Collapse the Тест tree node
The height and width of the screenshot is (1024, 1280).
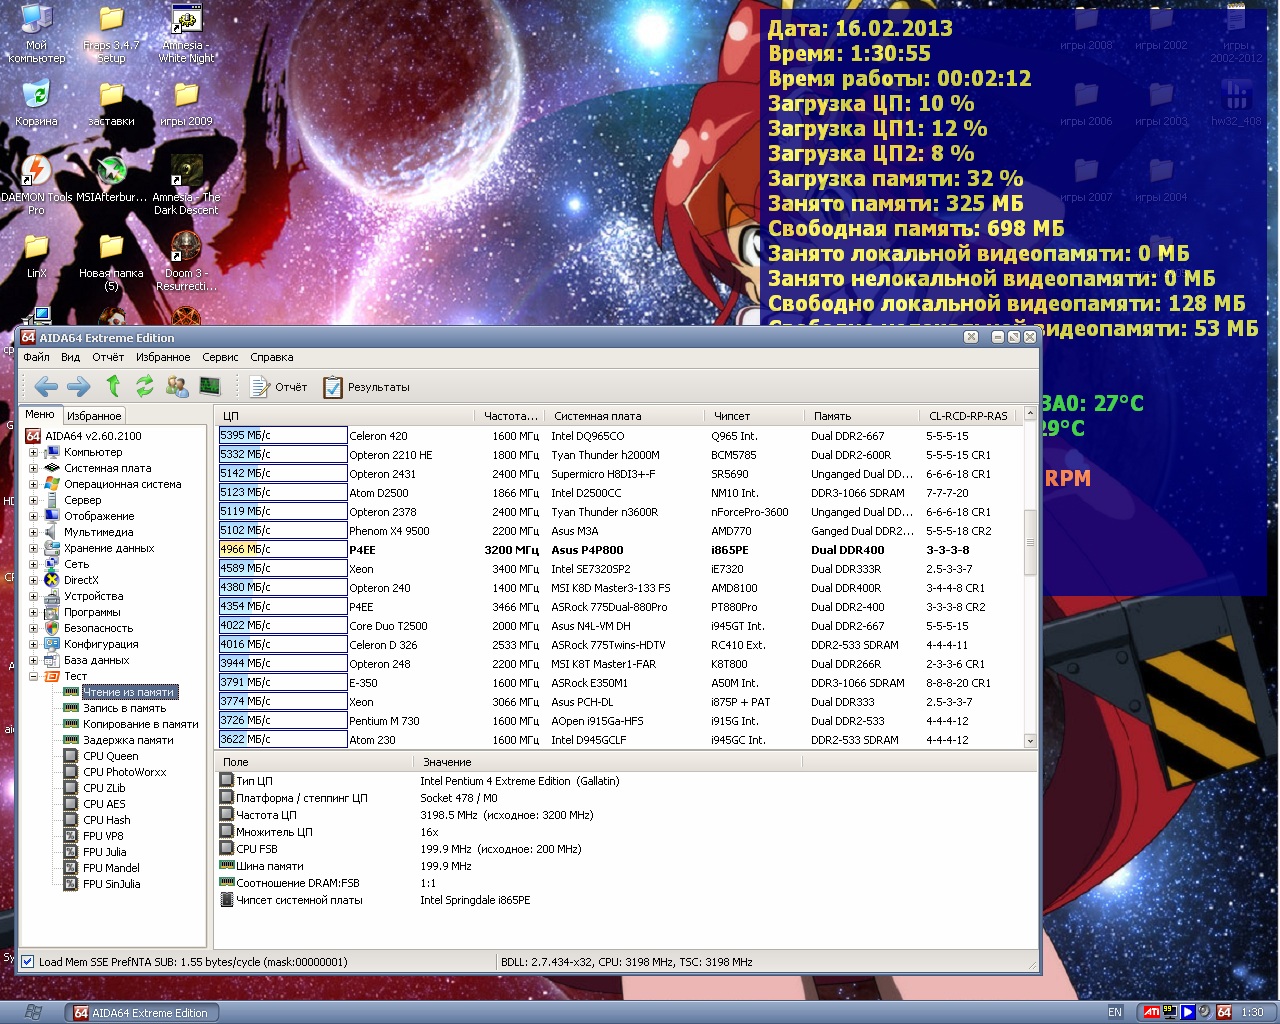(33, 676)
